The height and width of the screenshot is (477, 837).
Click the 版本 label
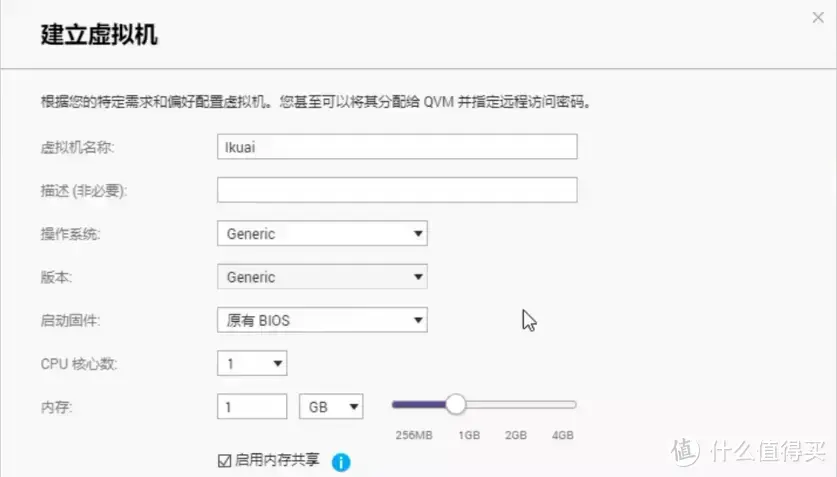[x=56, y=277]
